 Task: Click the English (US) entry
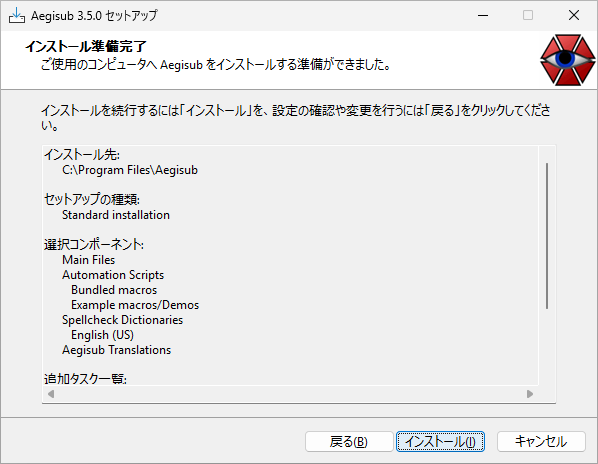(102, 335)
